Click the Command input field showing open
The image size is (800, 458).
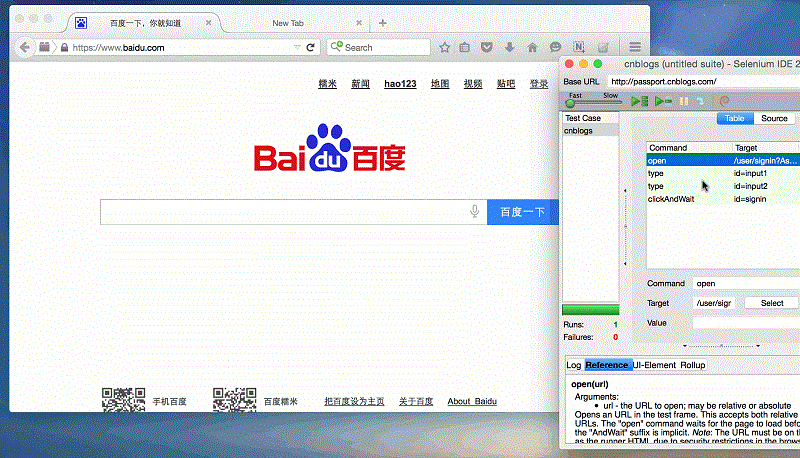(x=746, y=284)
